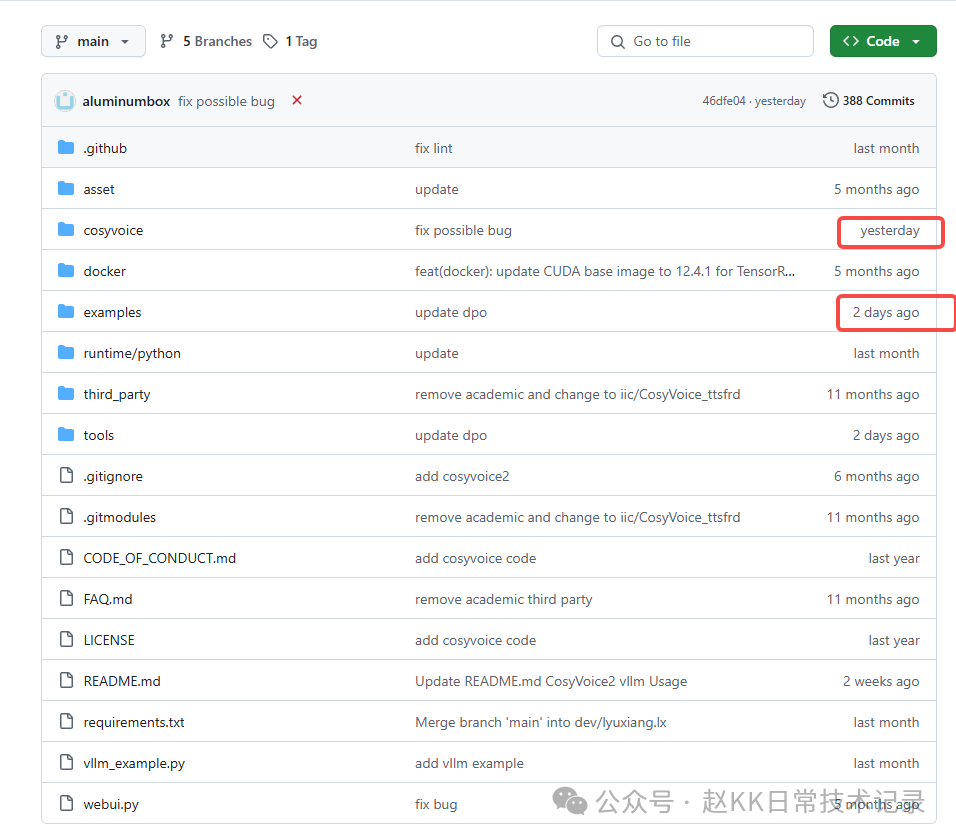Open the cosyvoice folder
Image resolution: width=956 pixels, height=840 pixels.
coord(113,230)
